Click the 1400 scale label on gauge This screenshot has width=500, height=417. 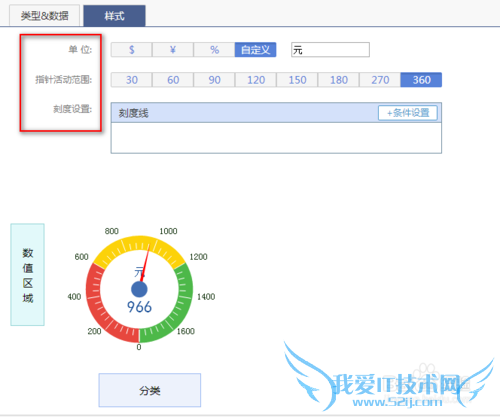(x=206, y=297)
